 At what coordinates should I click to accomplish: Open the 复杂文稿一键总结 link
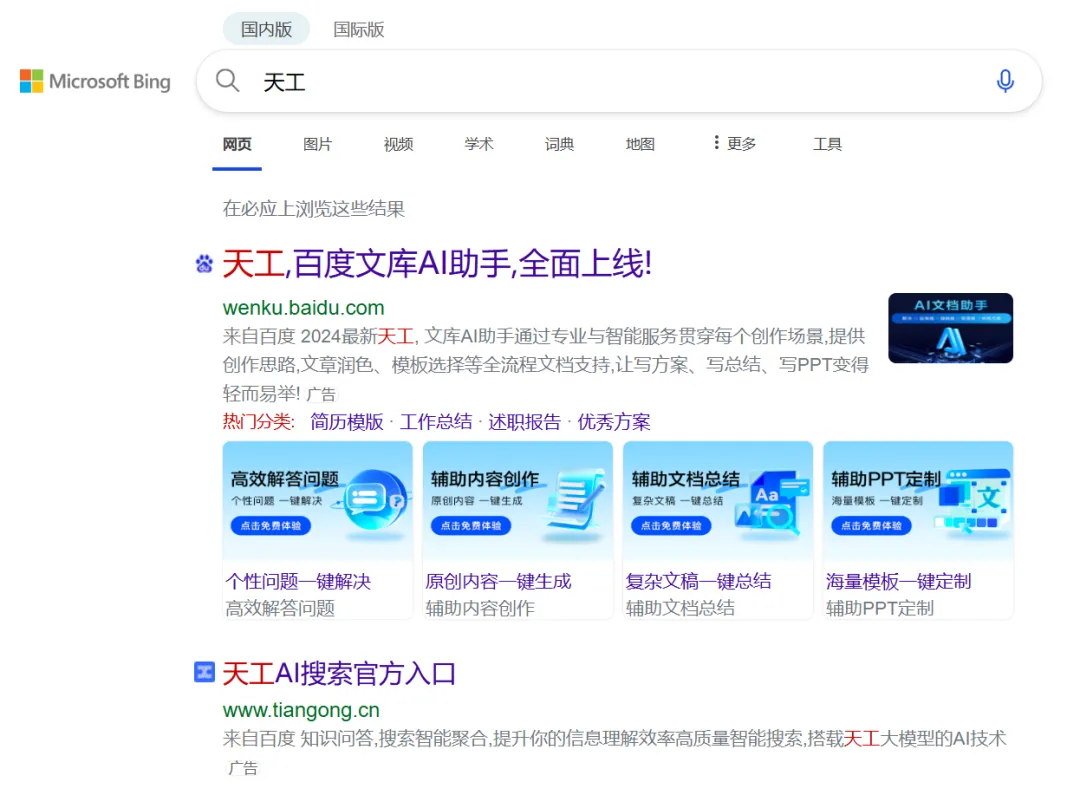(x=698, y=581)
